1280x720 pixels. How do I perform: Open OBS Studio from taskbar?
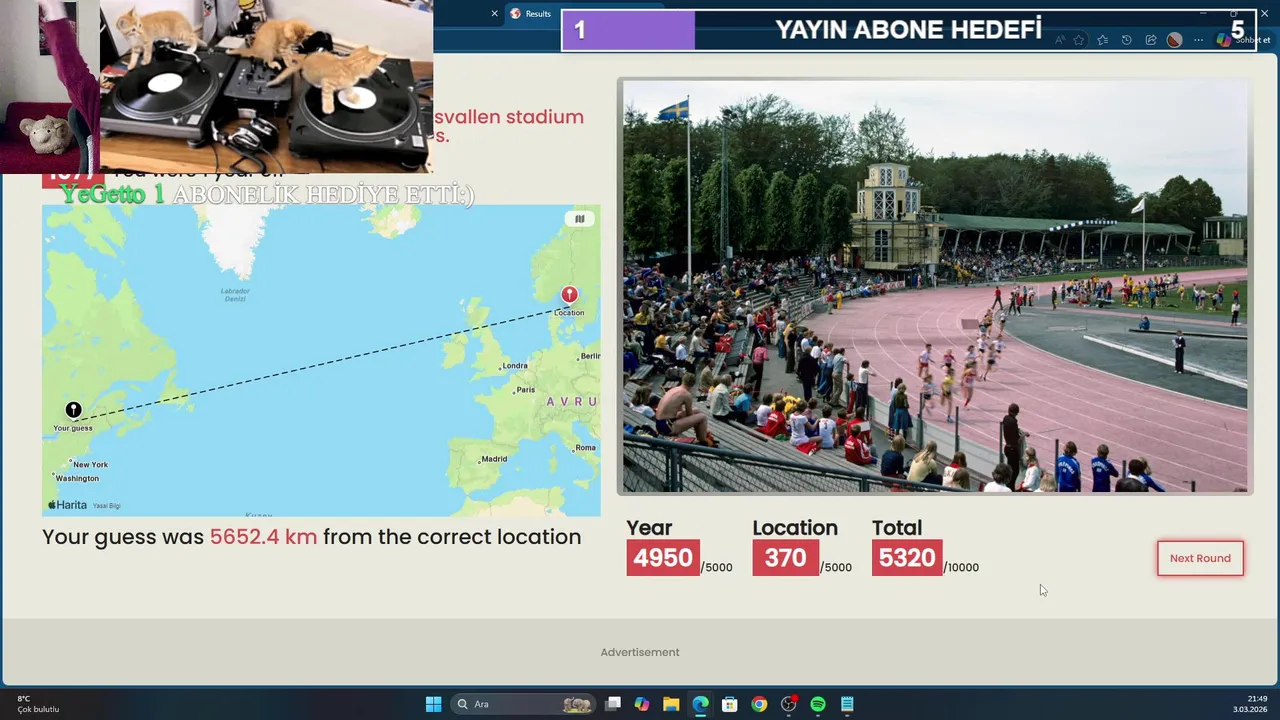pyautogui.click(x=789, y=704)
